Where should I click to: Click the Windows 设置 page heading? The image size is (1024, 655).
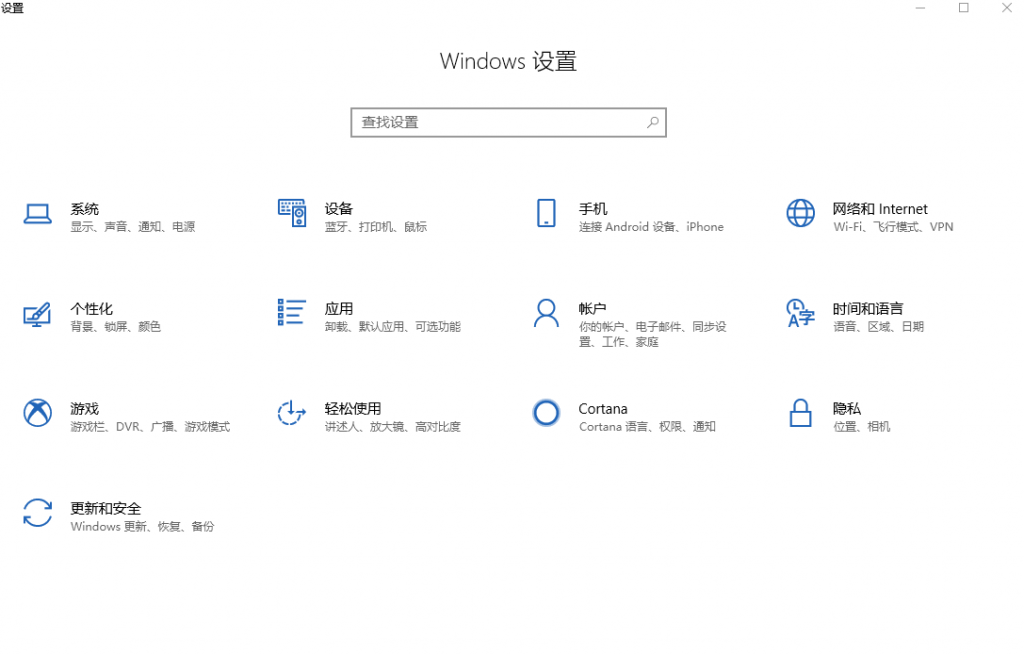[508, 61]
